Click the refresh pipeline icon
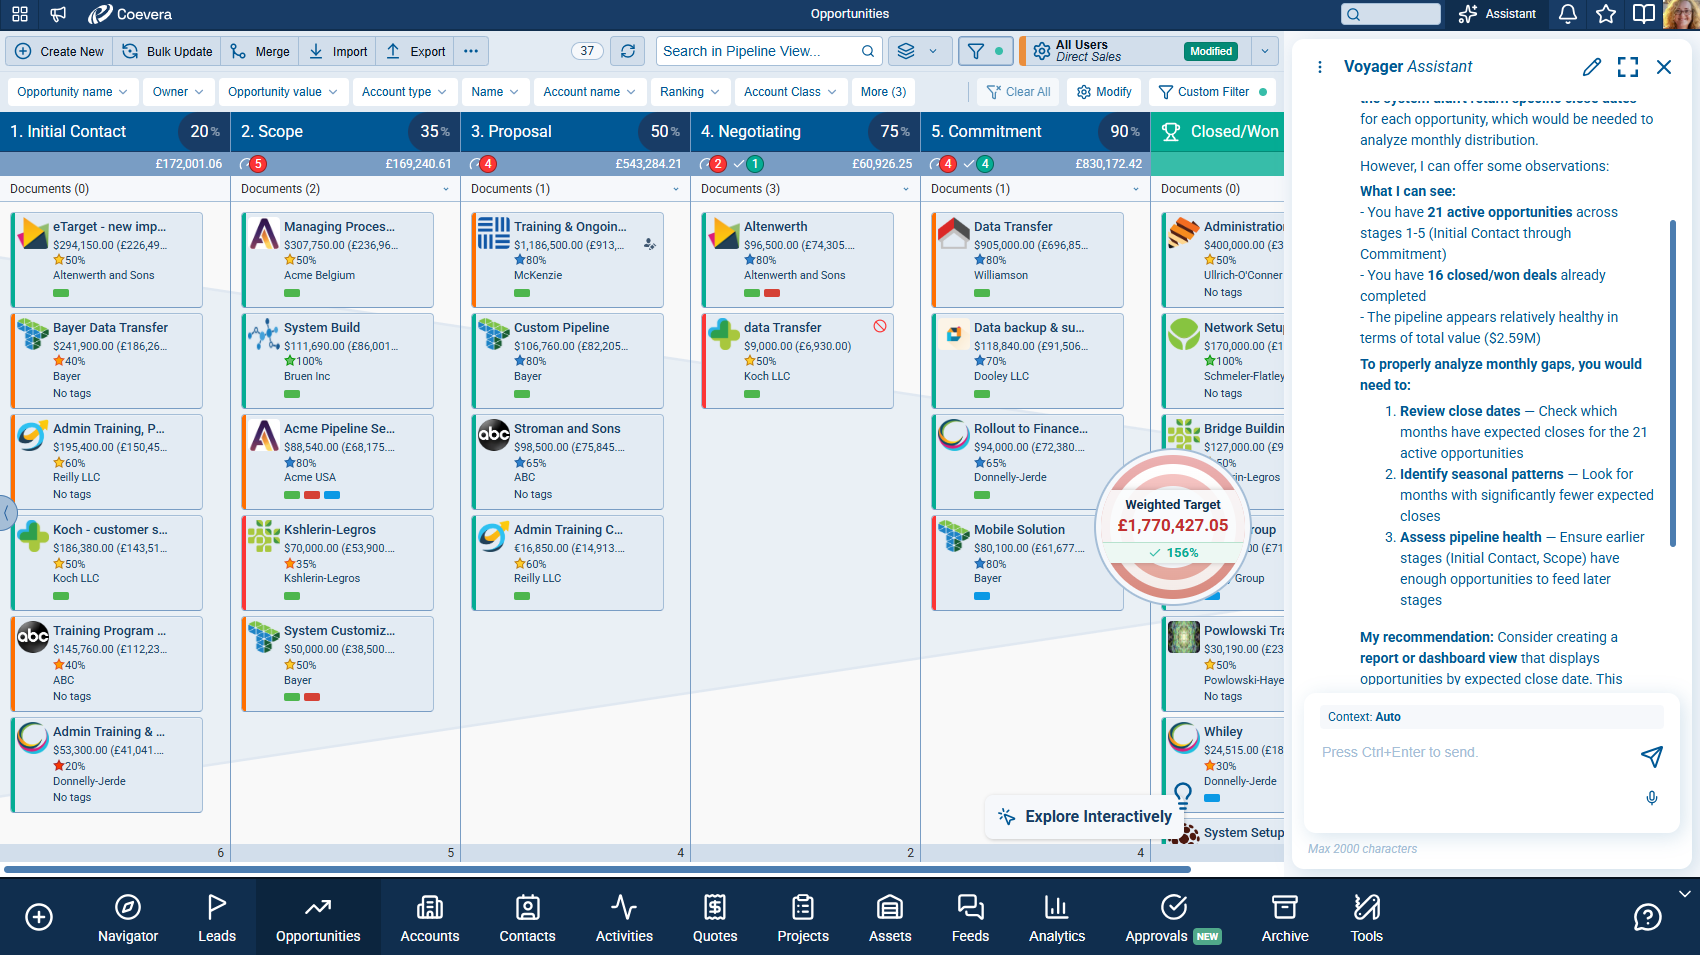Screen dimensions: 1700x955 [x=627, y=51]
